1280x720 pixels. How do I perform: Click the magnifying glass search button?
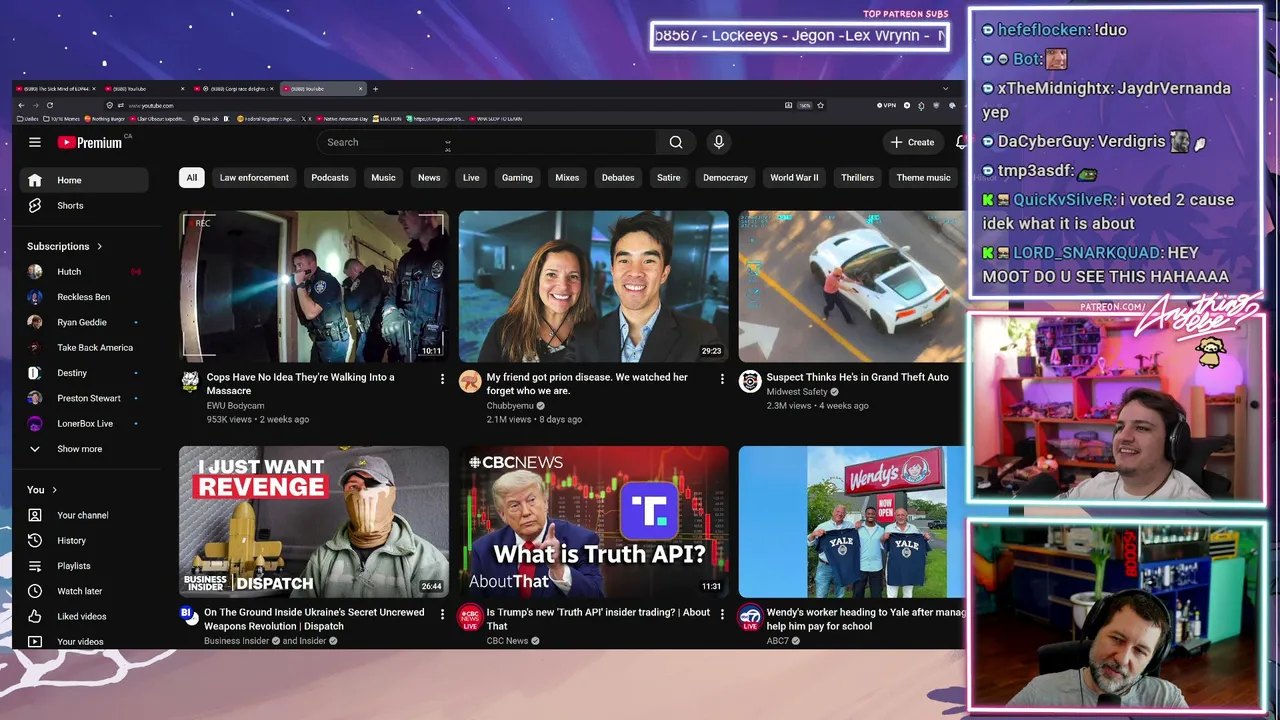pos(676,142)
